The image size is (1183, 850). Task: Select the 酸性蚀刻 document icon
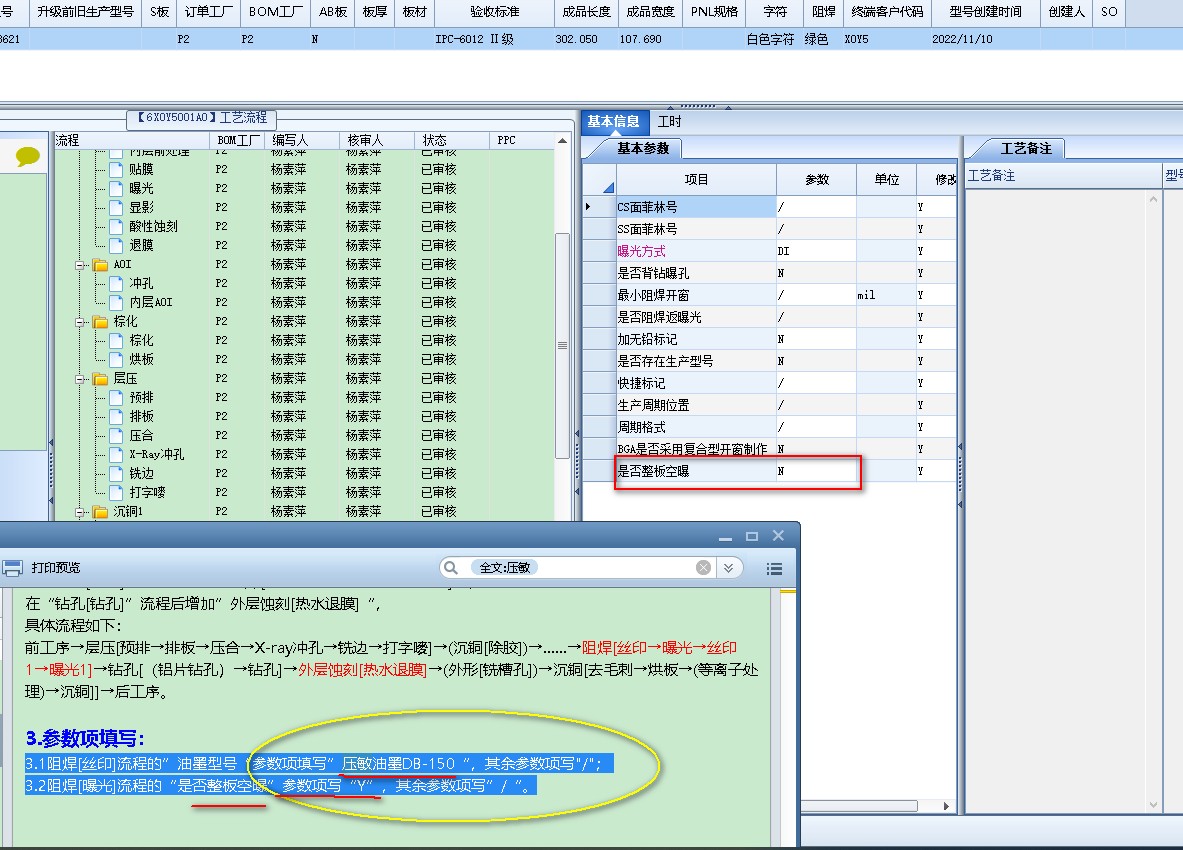[116, 226]
